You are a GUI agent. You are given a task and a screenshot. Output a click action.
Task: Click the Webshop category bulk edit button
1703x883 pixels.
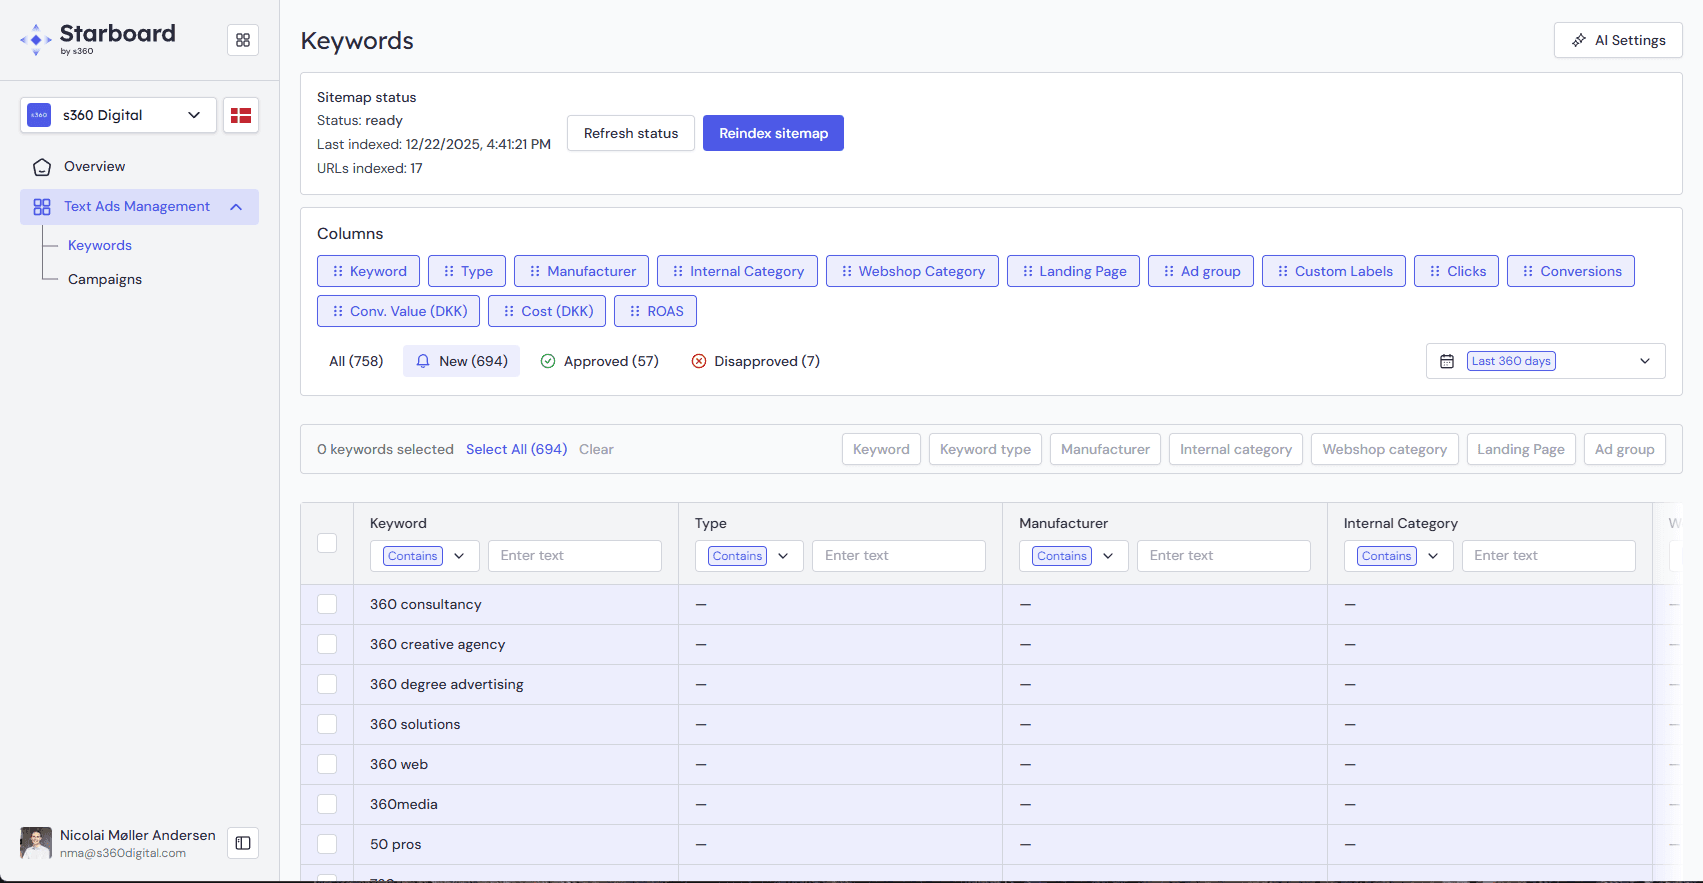[1385, 449]
